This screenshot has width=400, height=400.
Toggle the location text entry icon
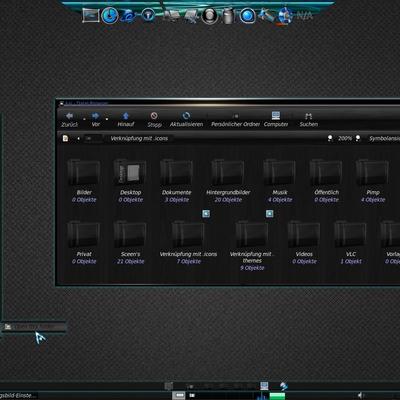tap(65, 138)
